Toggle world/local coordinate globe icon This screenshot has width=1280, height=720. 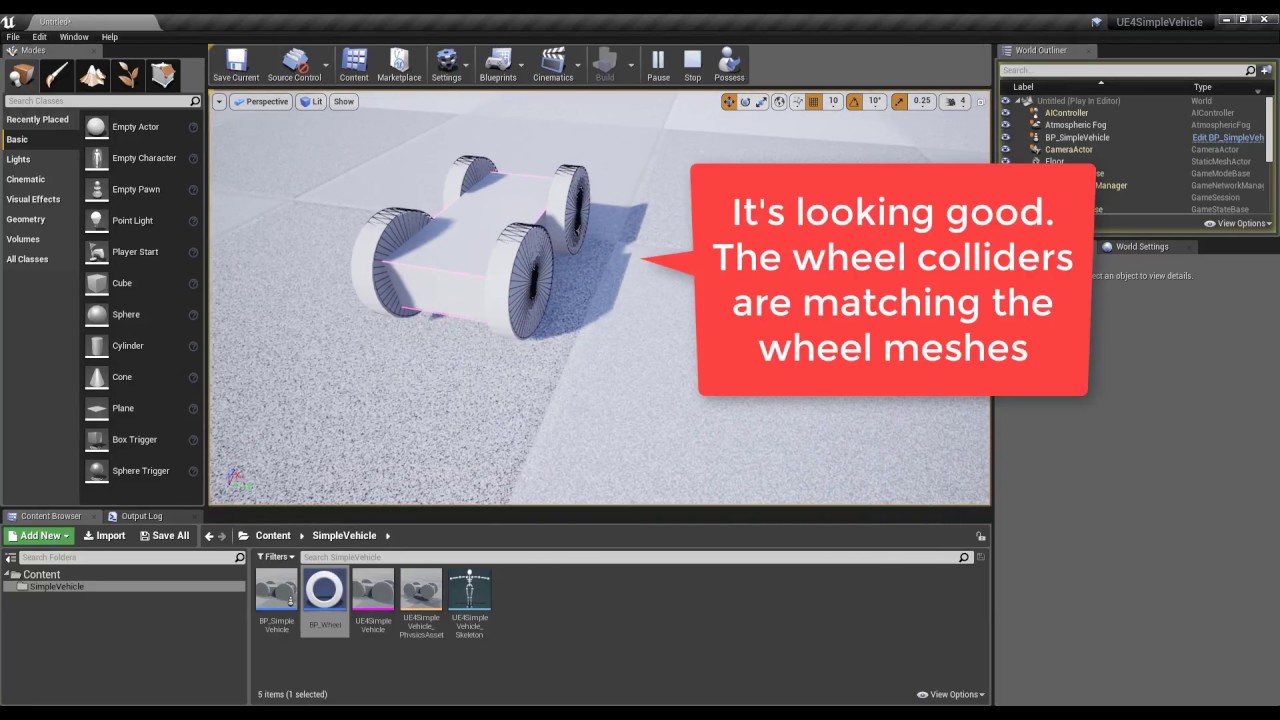779,101
